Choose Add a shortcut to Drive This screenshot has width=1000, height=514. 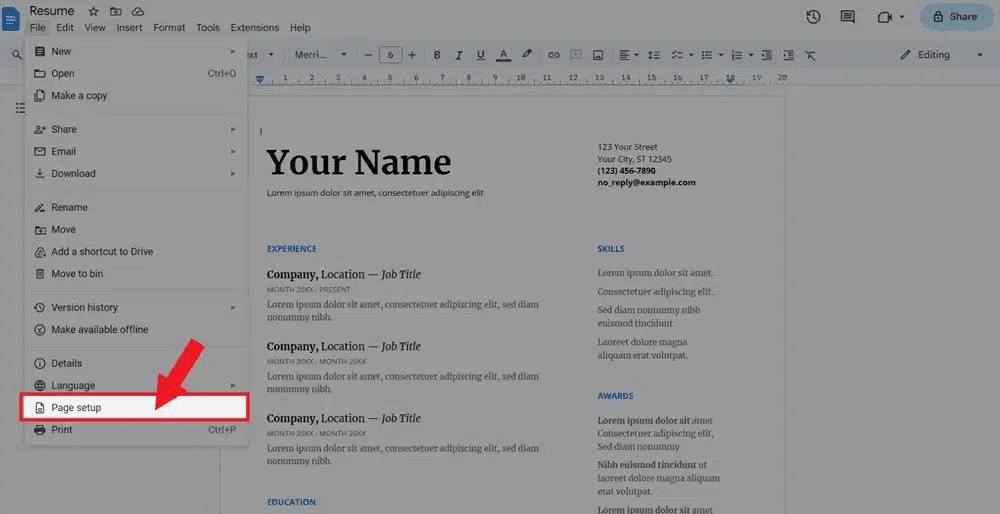[x=136, y=251]
